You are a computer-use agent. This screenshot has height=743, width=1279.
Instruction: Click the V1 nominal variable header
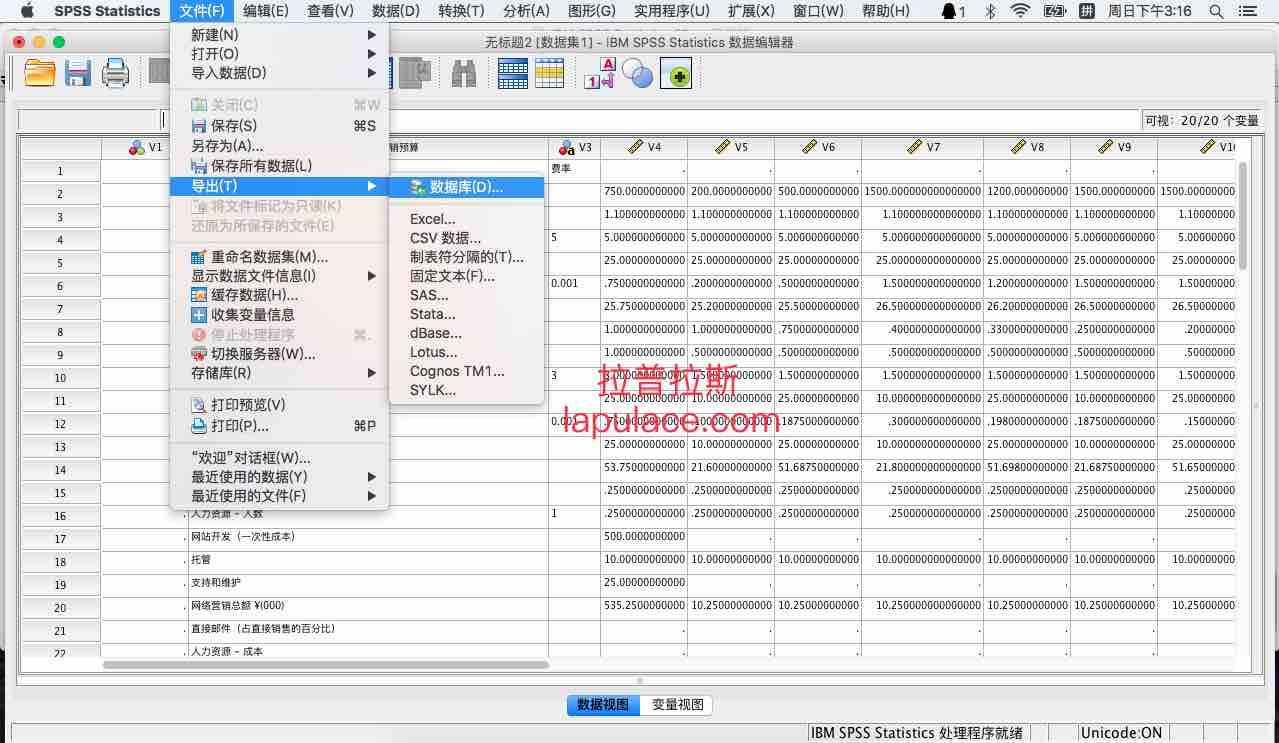[x=145, y=147]
